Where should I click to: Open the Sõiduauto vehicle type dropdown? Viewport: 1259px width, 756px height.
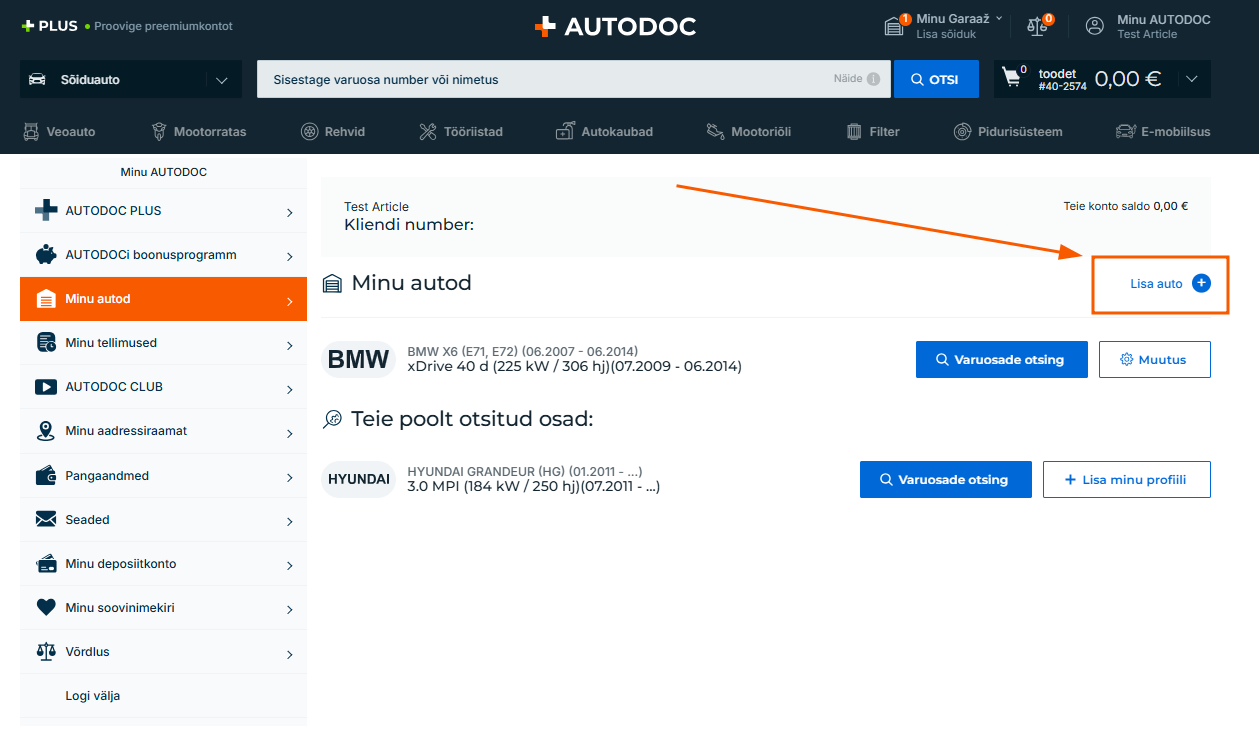pyautogui.click(x=130, y=79)
